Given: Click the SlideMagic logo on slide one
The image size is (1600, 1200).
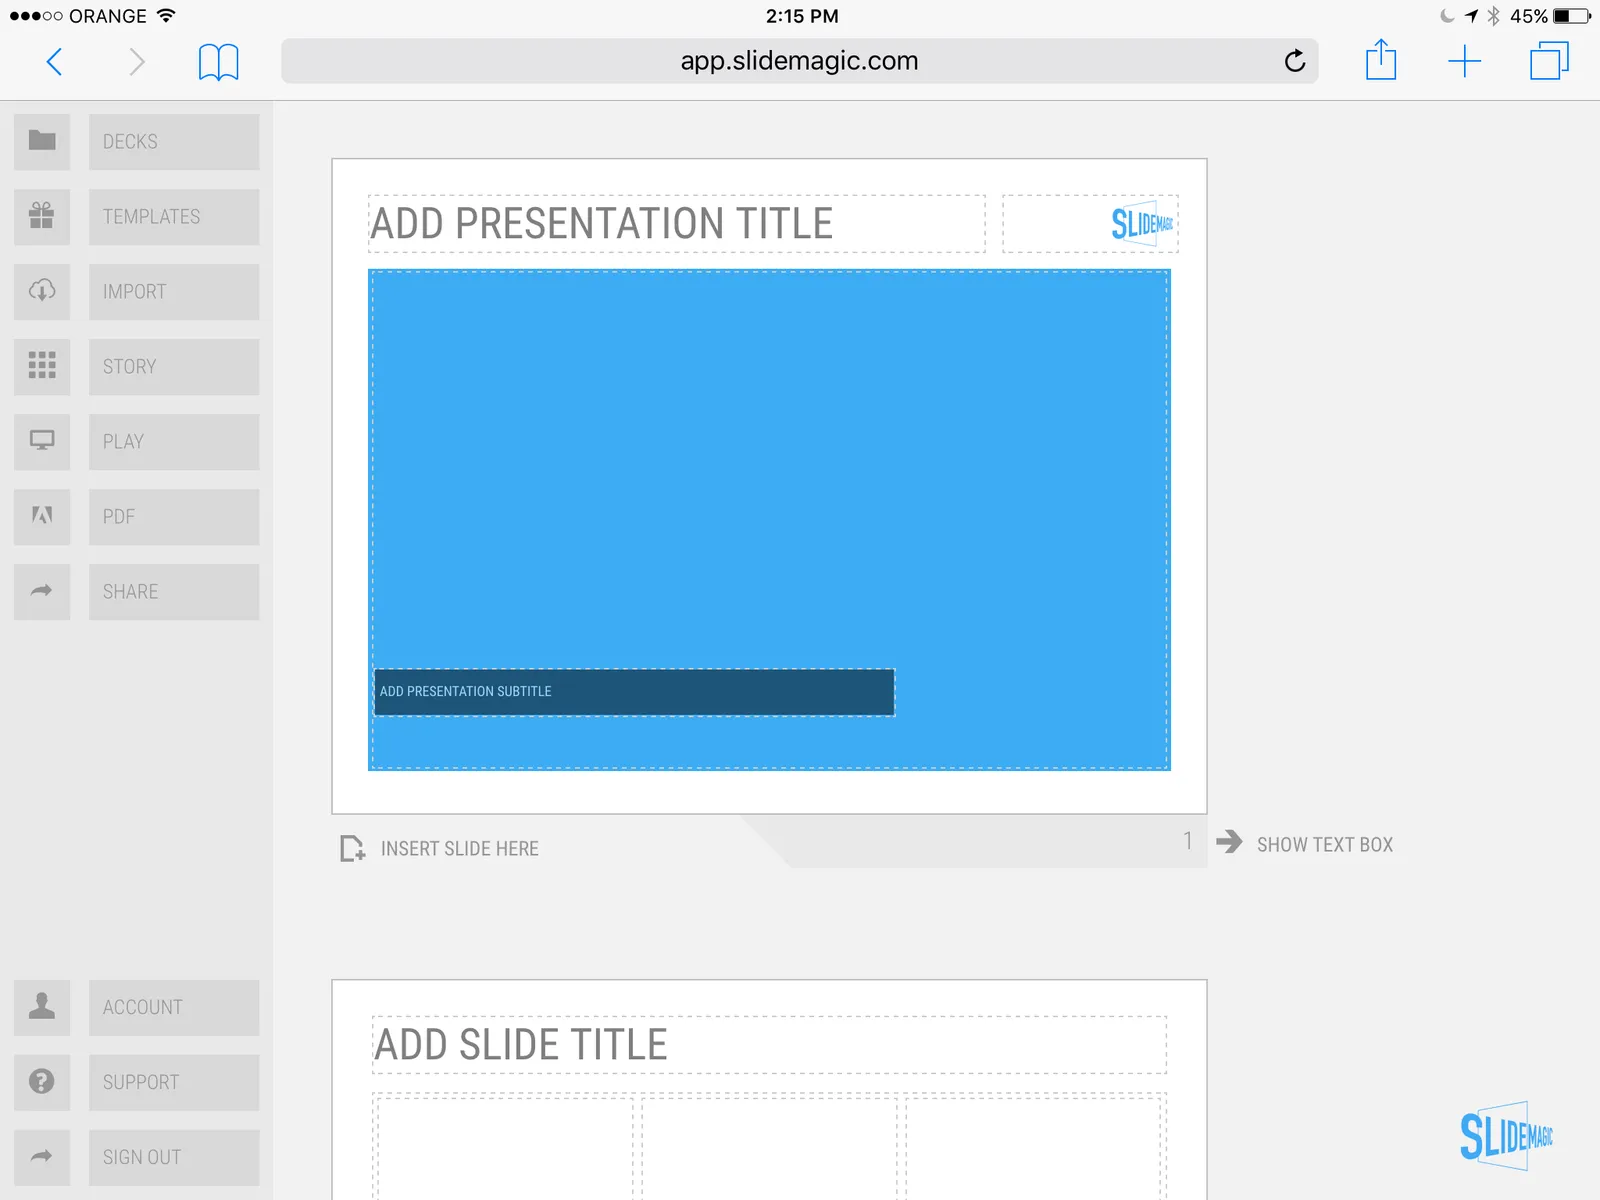Looking at the screenshot, I should pyautogui.click(x=1142, y=223).
